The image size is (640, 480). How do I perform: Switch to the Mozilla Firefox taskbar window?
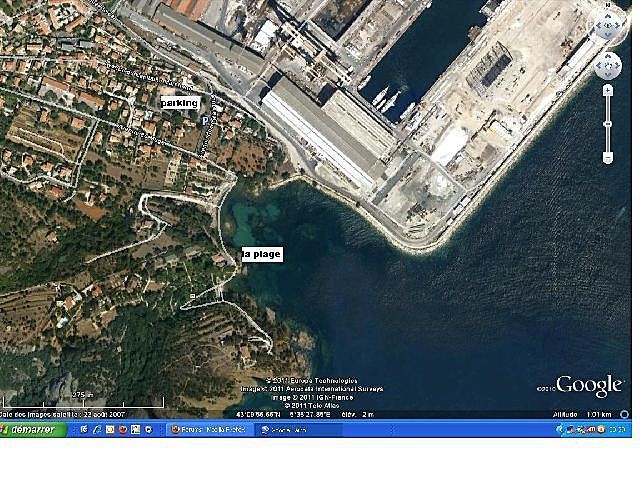click(209, 430)
